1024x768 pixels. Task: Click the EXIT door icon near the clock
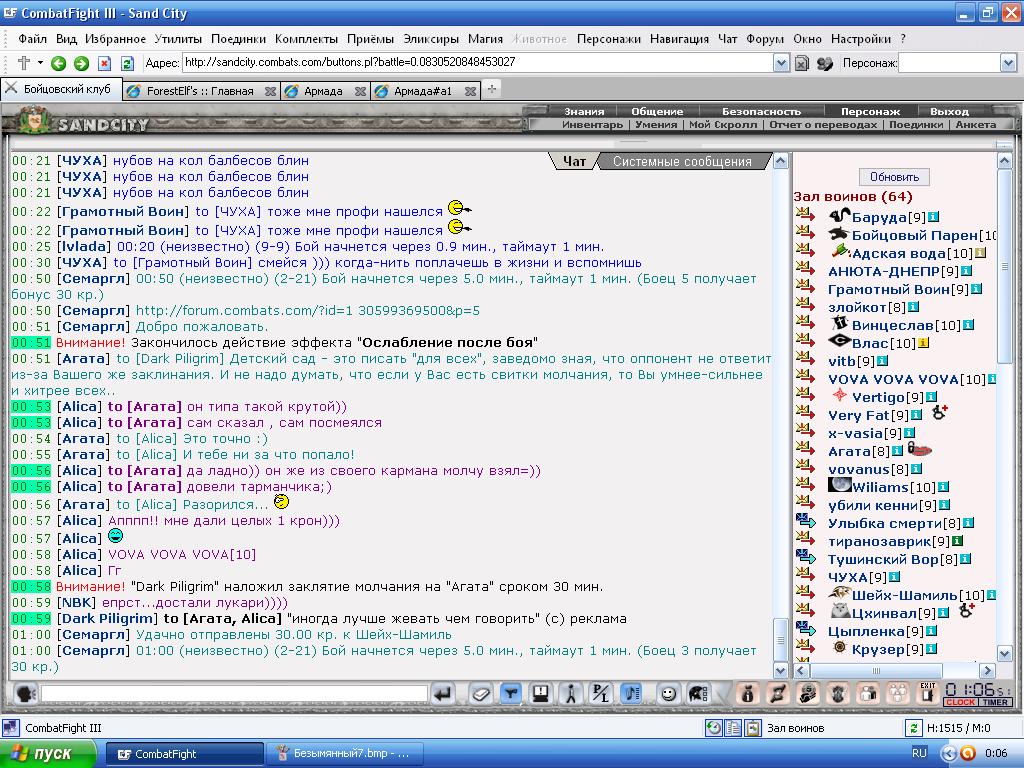(927, 693)
